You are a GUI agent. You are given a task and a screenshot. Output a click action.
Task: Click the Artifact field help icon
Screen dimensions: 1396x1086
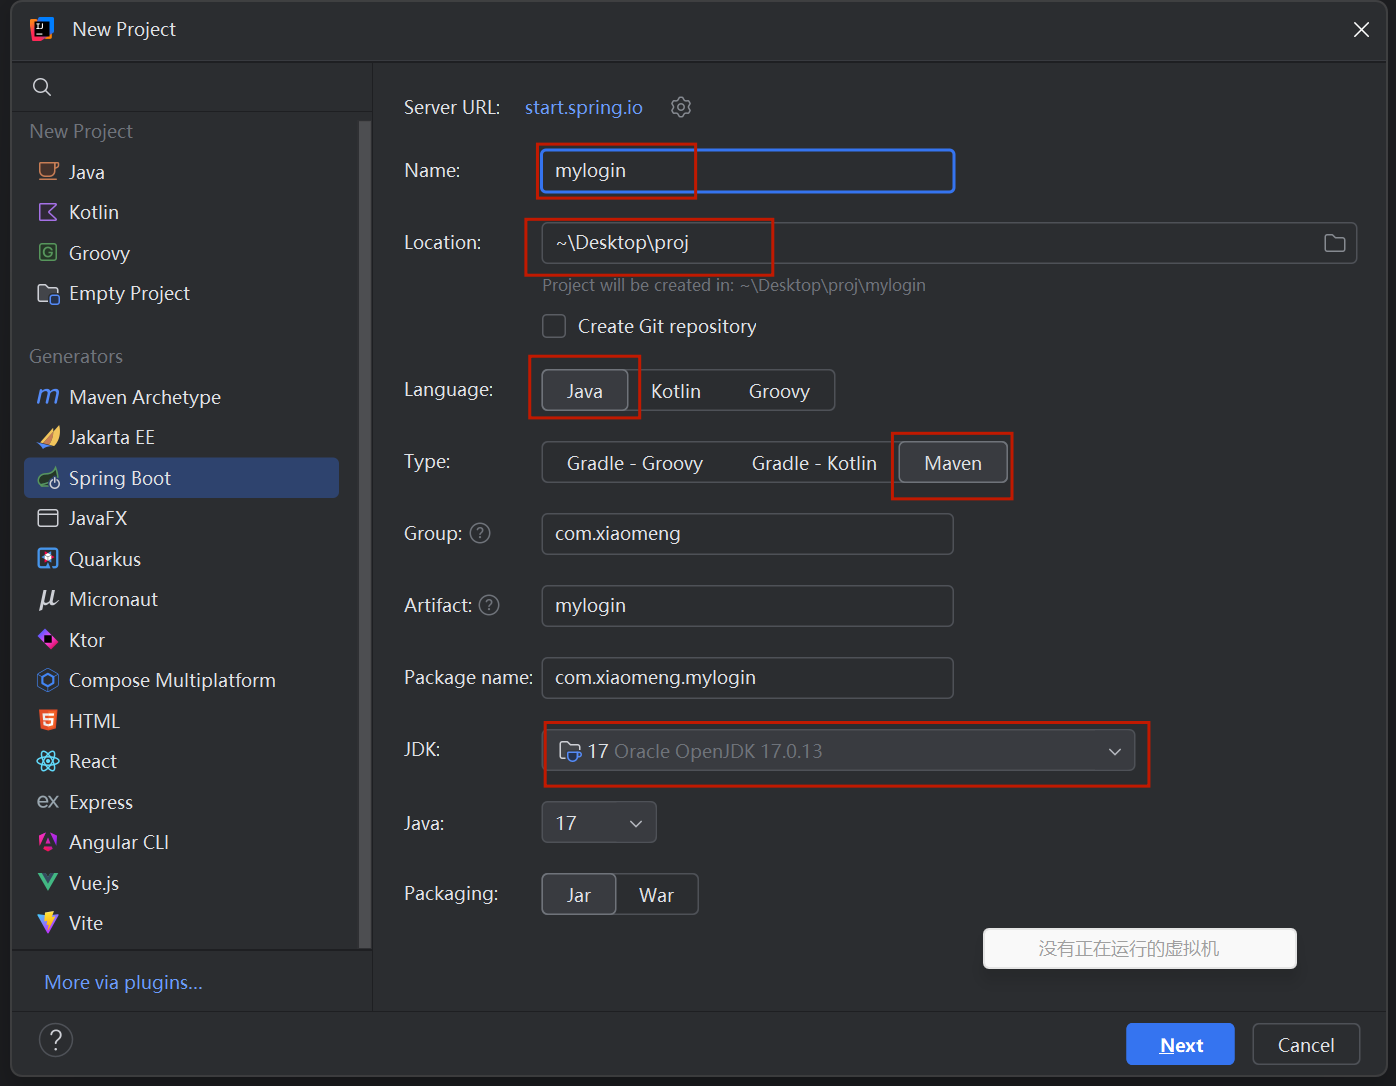pos(489,605)
